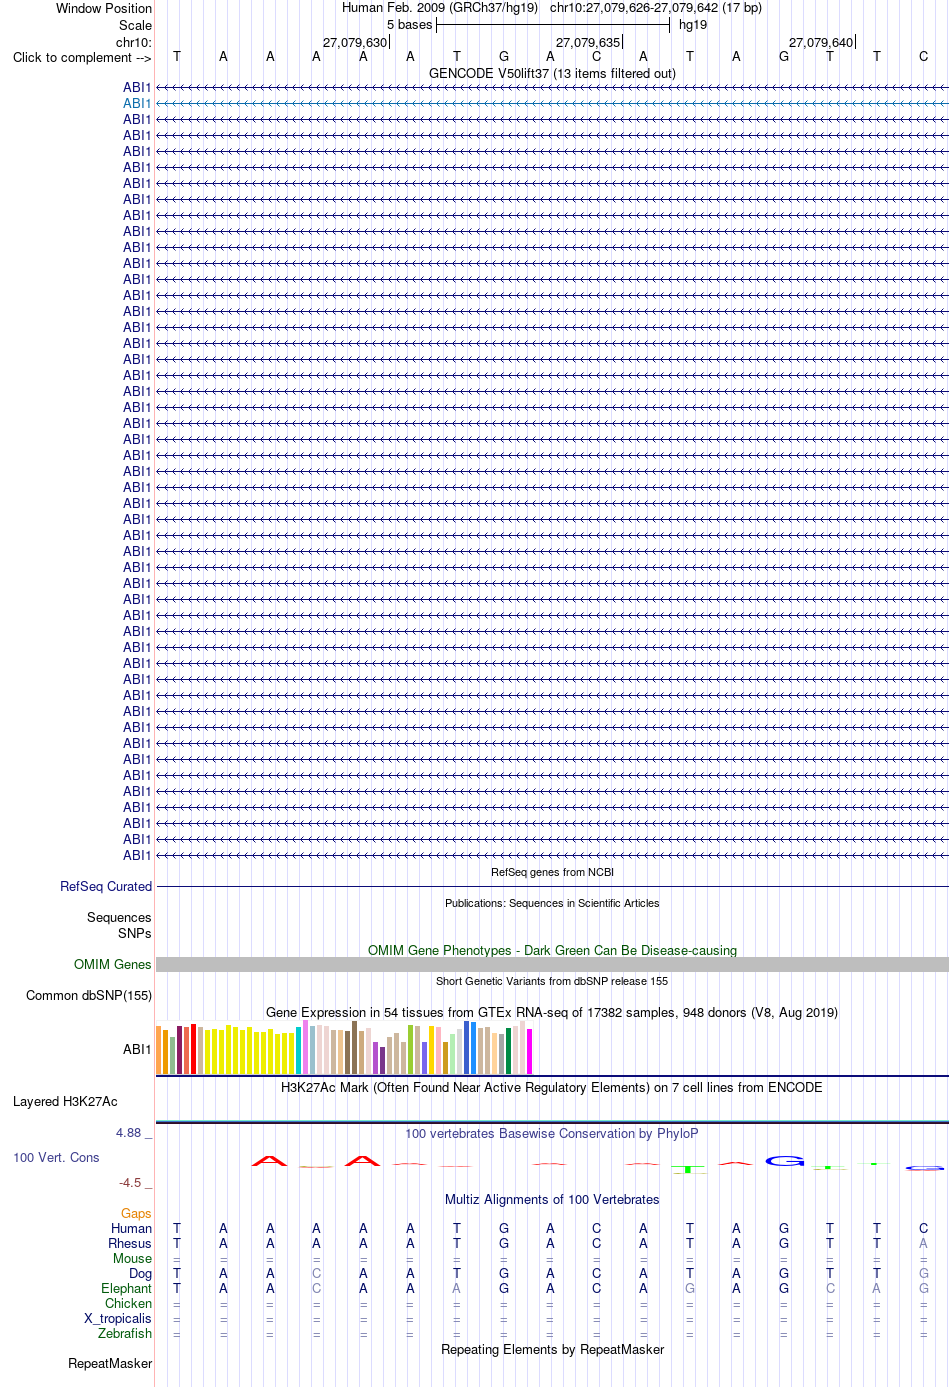The image size is (950, 1387).
Task: Click the 'Click to complement -->' label
Action: (x=82, y=57)
